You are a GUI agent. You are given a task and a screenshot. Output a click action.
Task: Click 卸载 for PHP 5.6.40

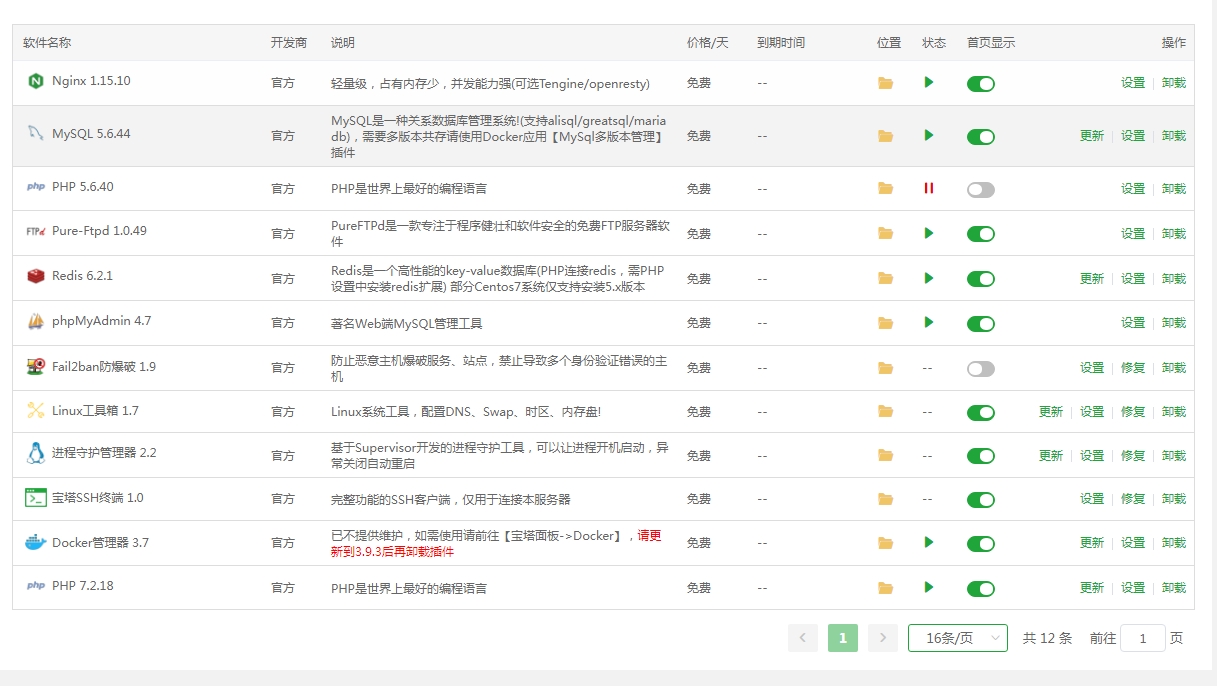pos(1174,189)
